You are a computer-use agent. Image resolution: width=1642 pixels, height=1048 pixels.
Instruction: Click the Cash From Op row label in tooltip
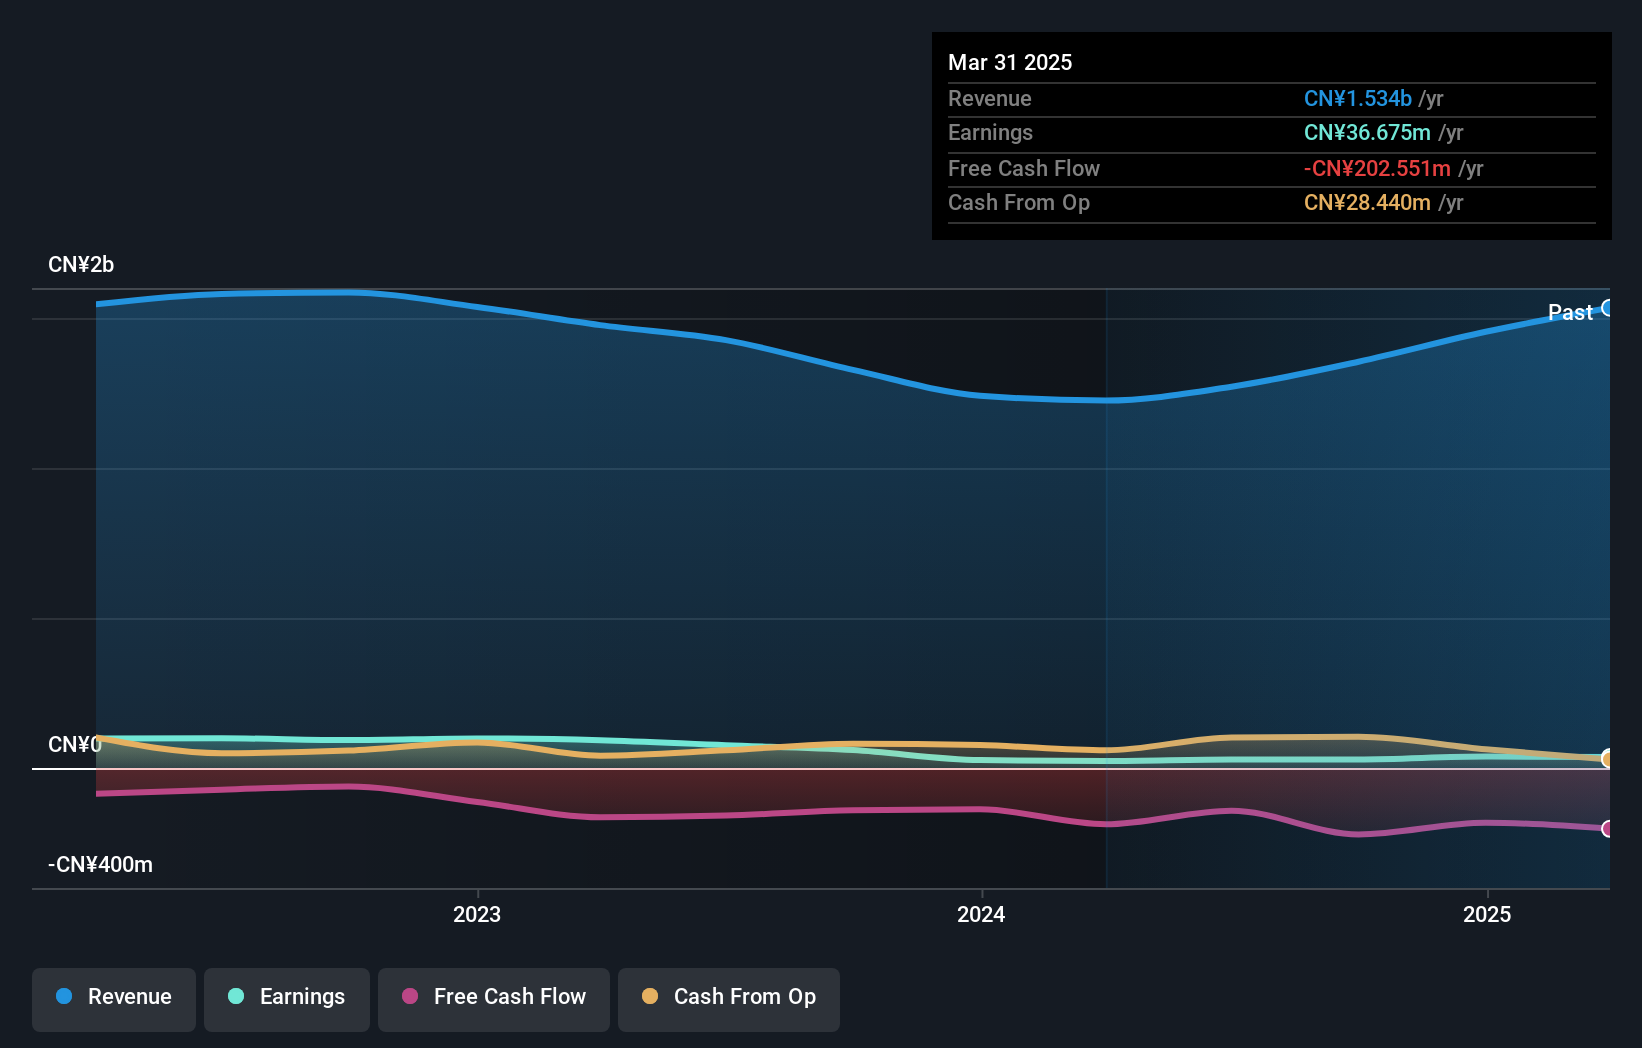click(1019, 203)
